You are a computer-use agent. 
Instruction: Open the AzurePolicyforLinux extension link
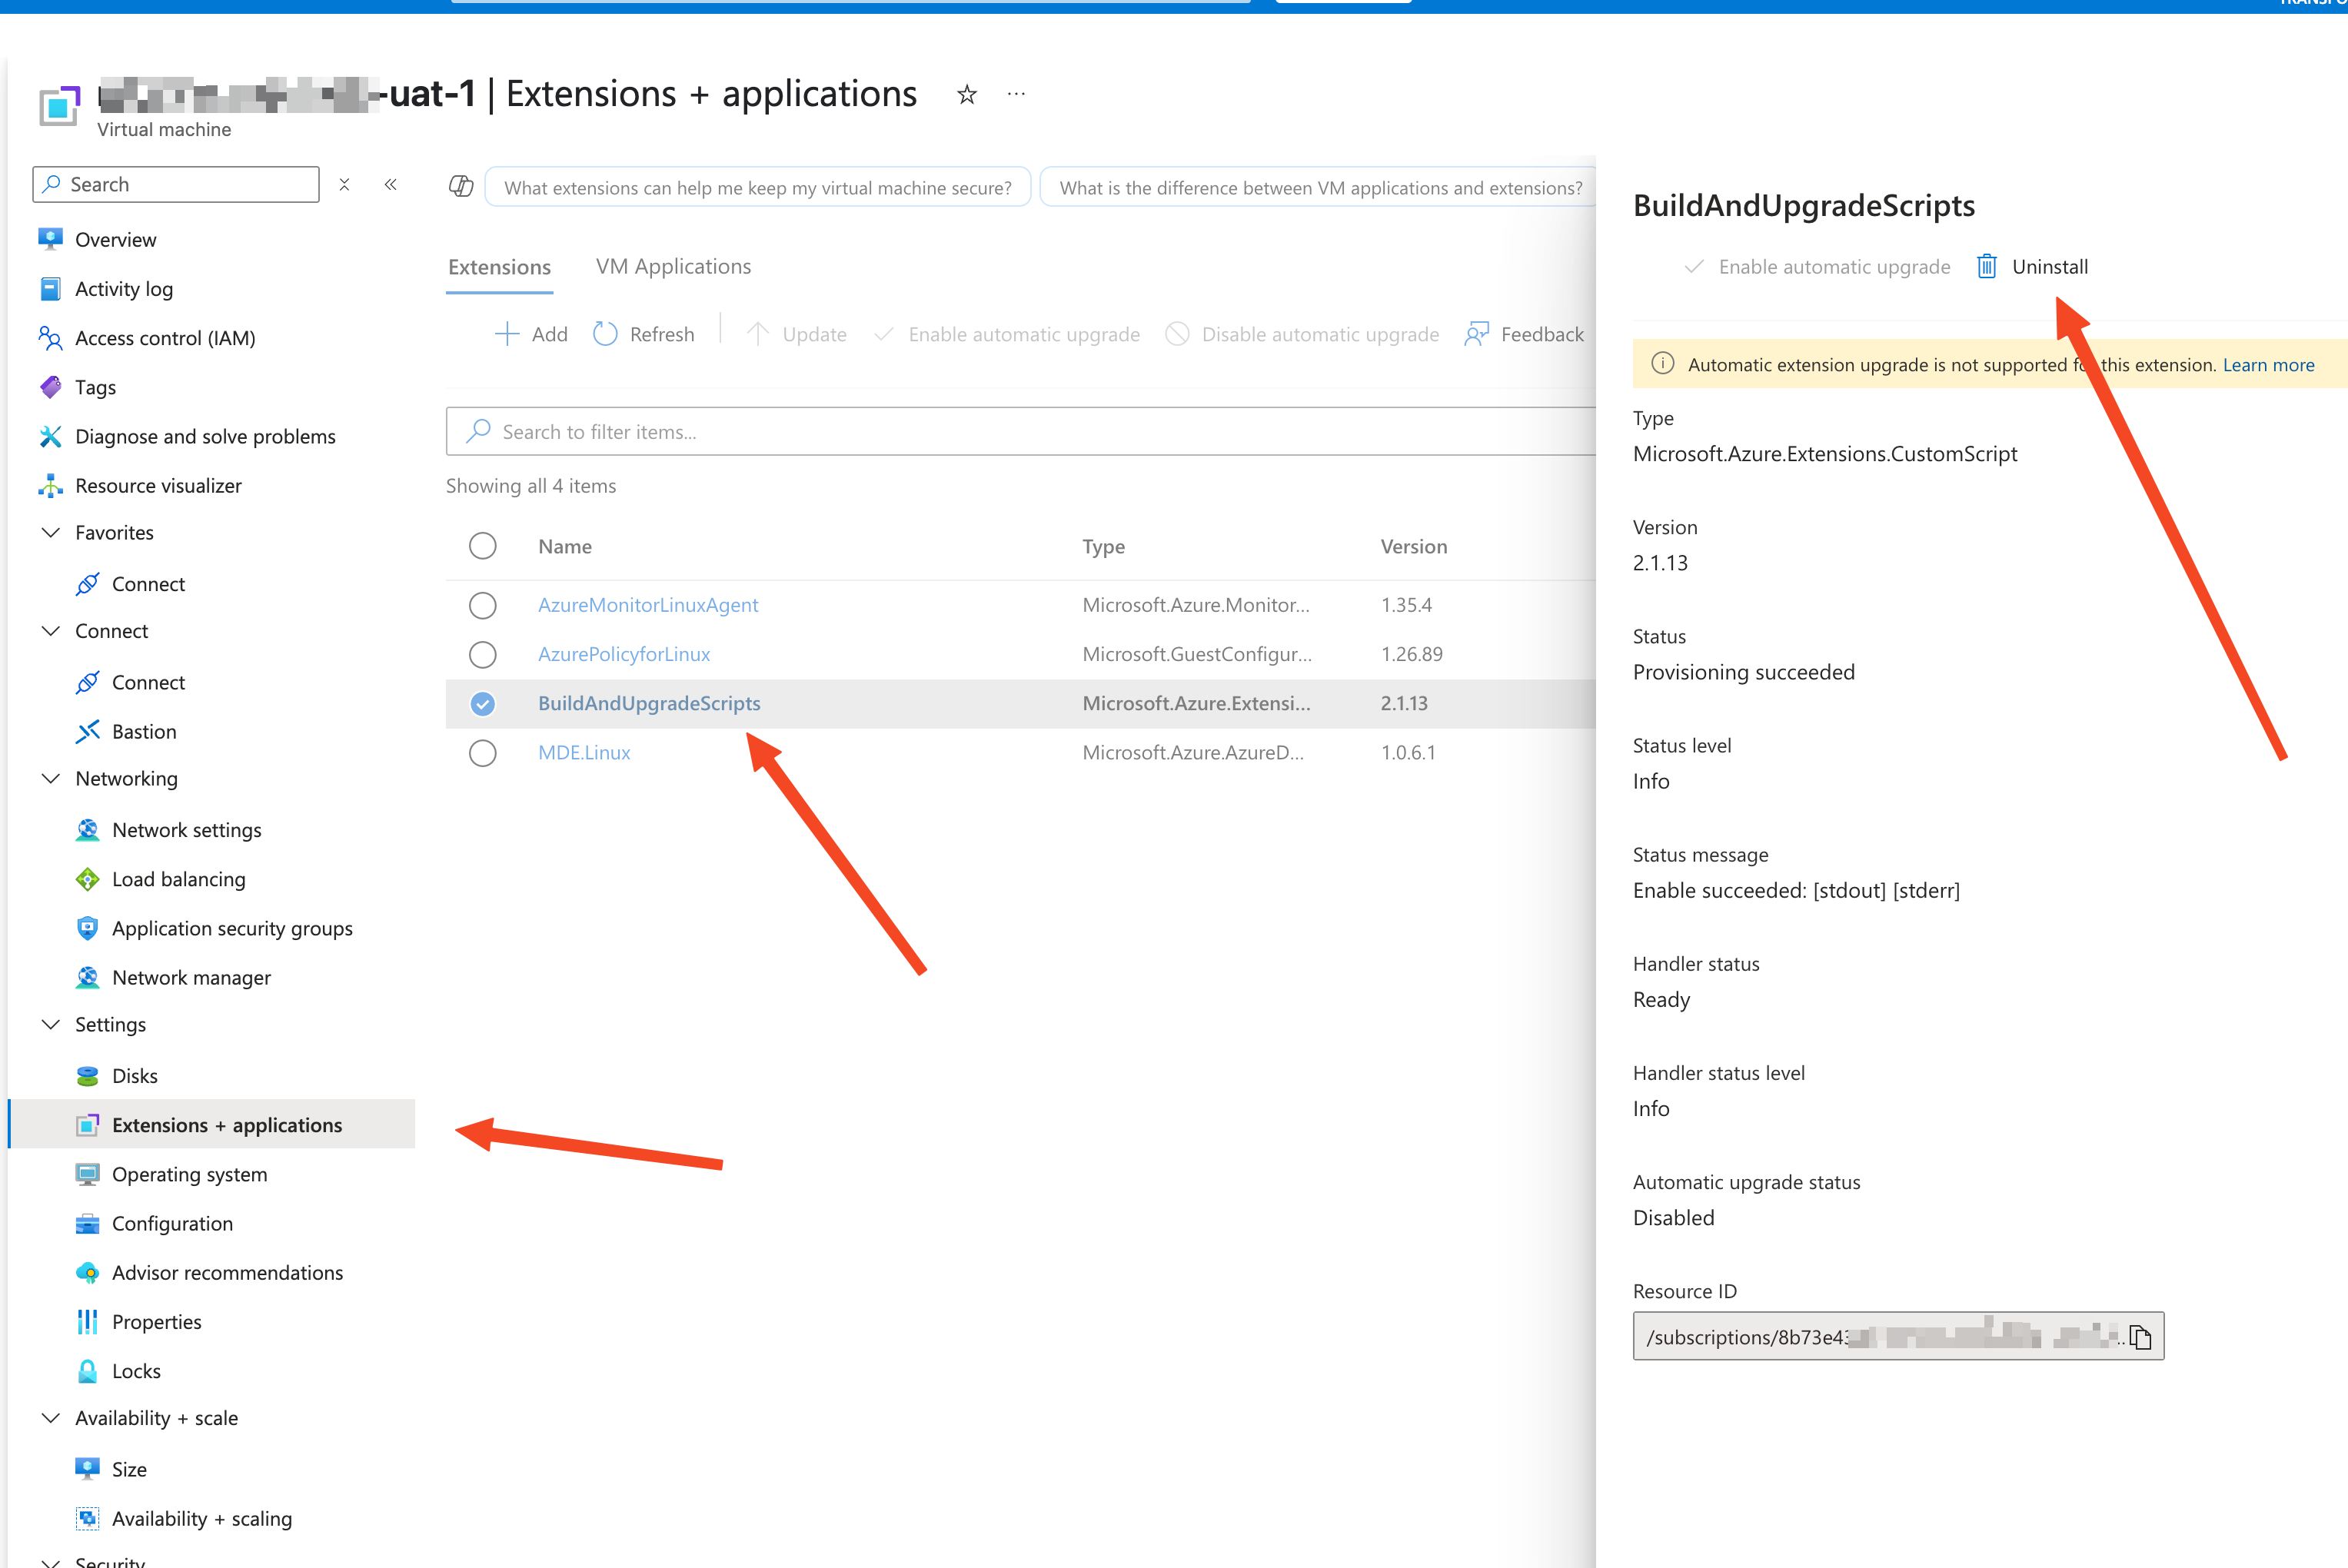pyautogui.click(x=624, y=654)
